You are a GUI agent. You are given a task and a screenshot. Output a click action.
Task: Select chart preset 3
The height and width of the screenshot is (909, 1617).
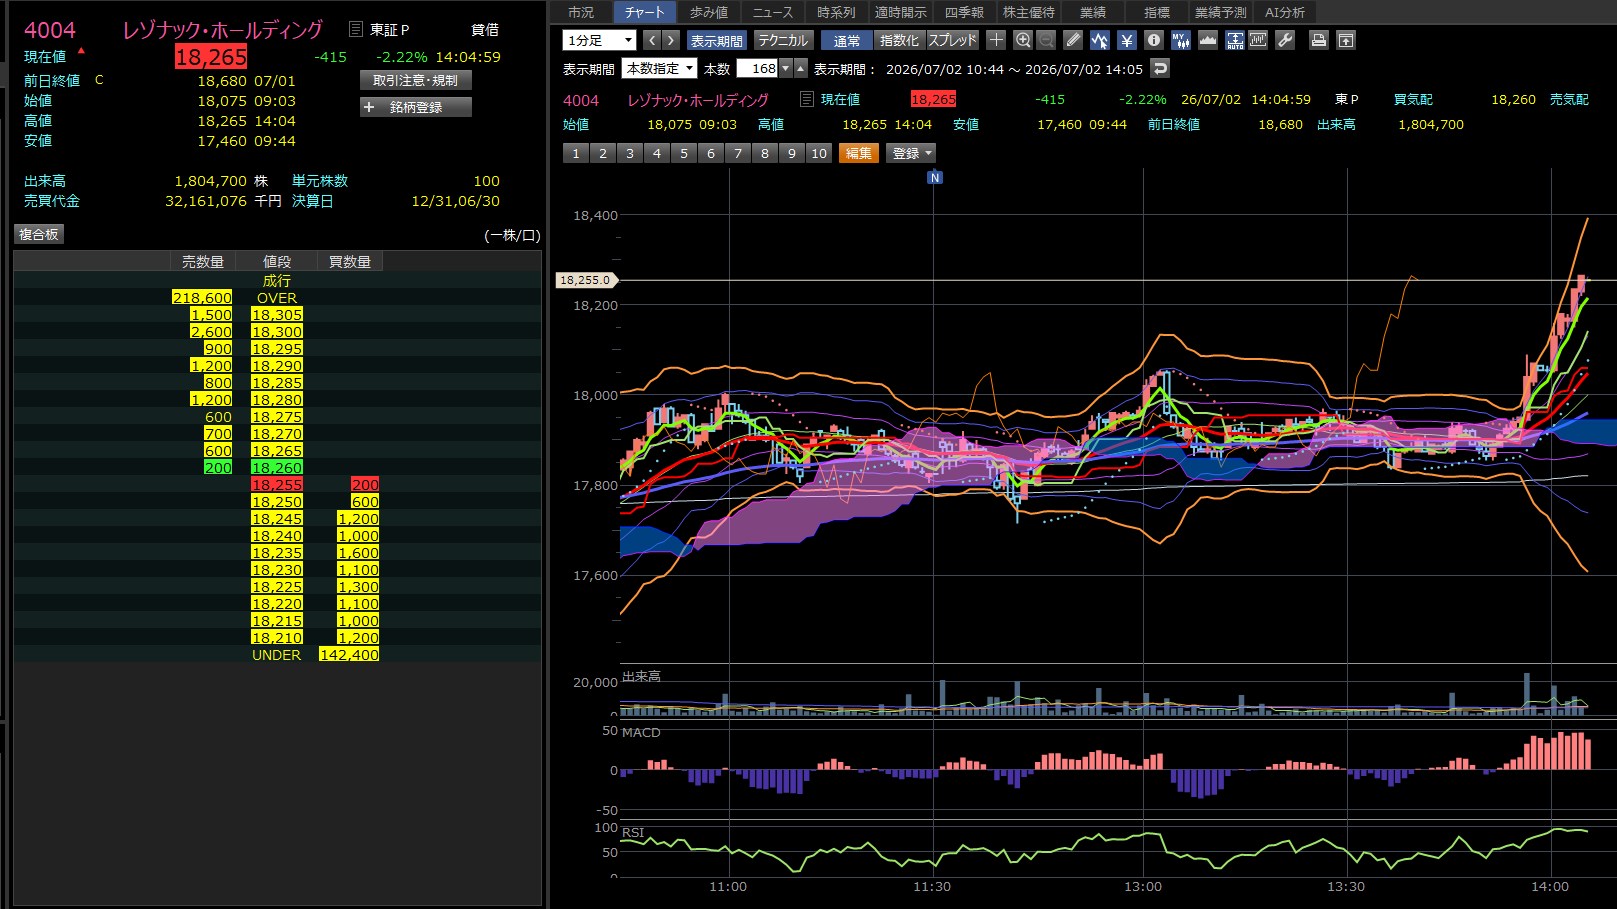tap(630, 153)
